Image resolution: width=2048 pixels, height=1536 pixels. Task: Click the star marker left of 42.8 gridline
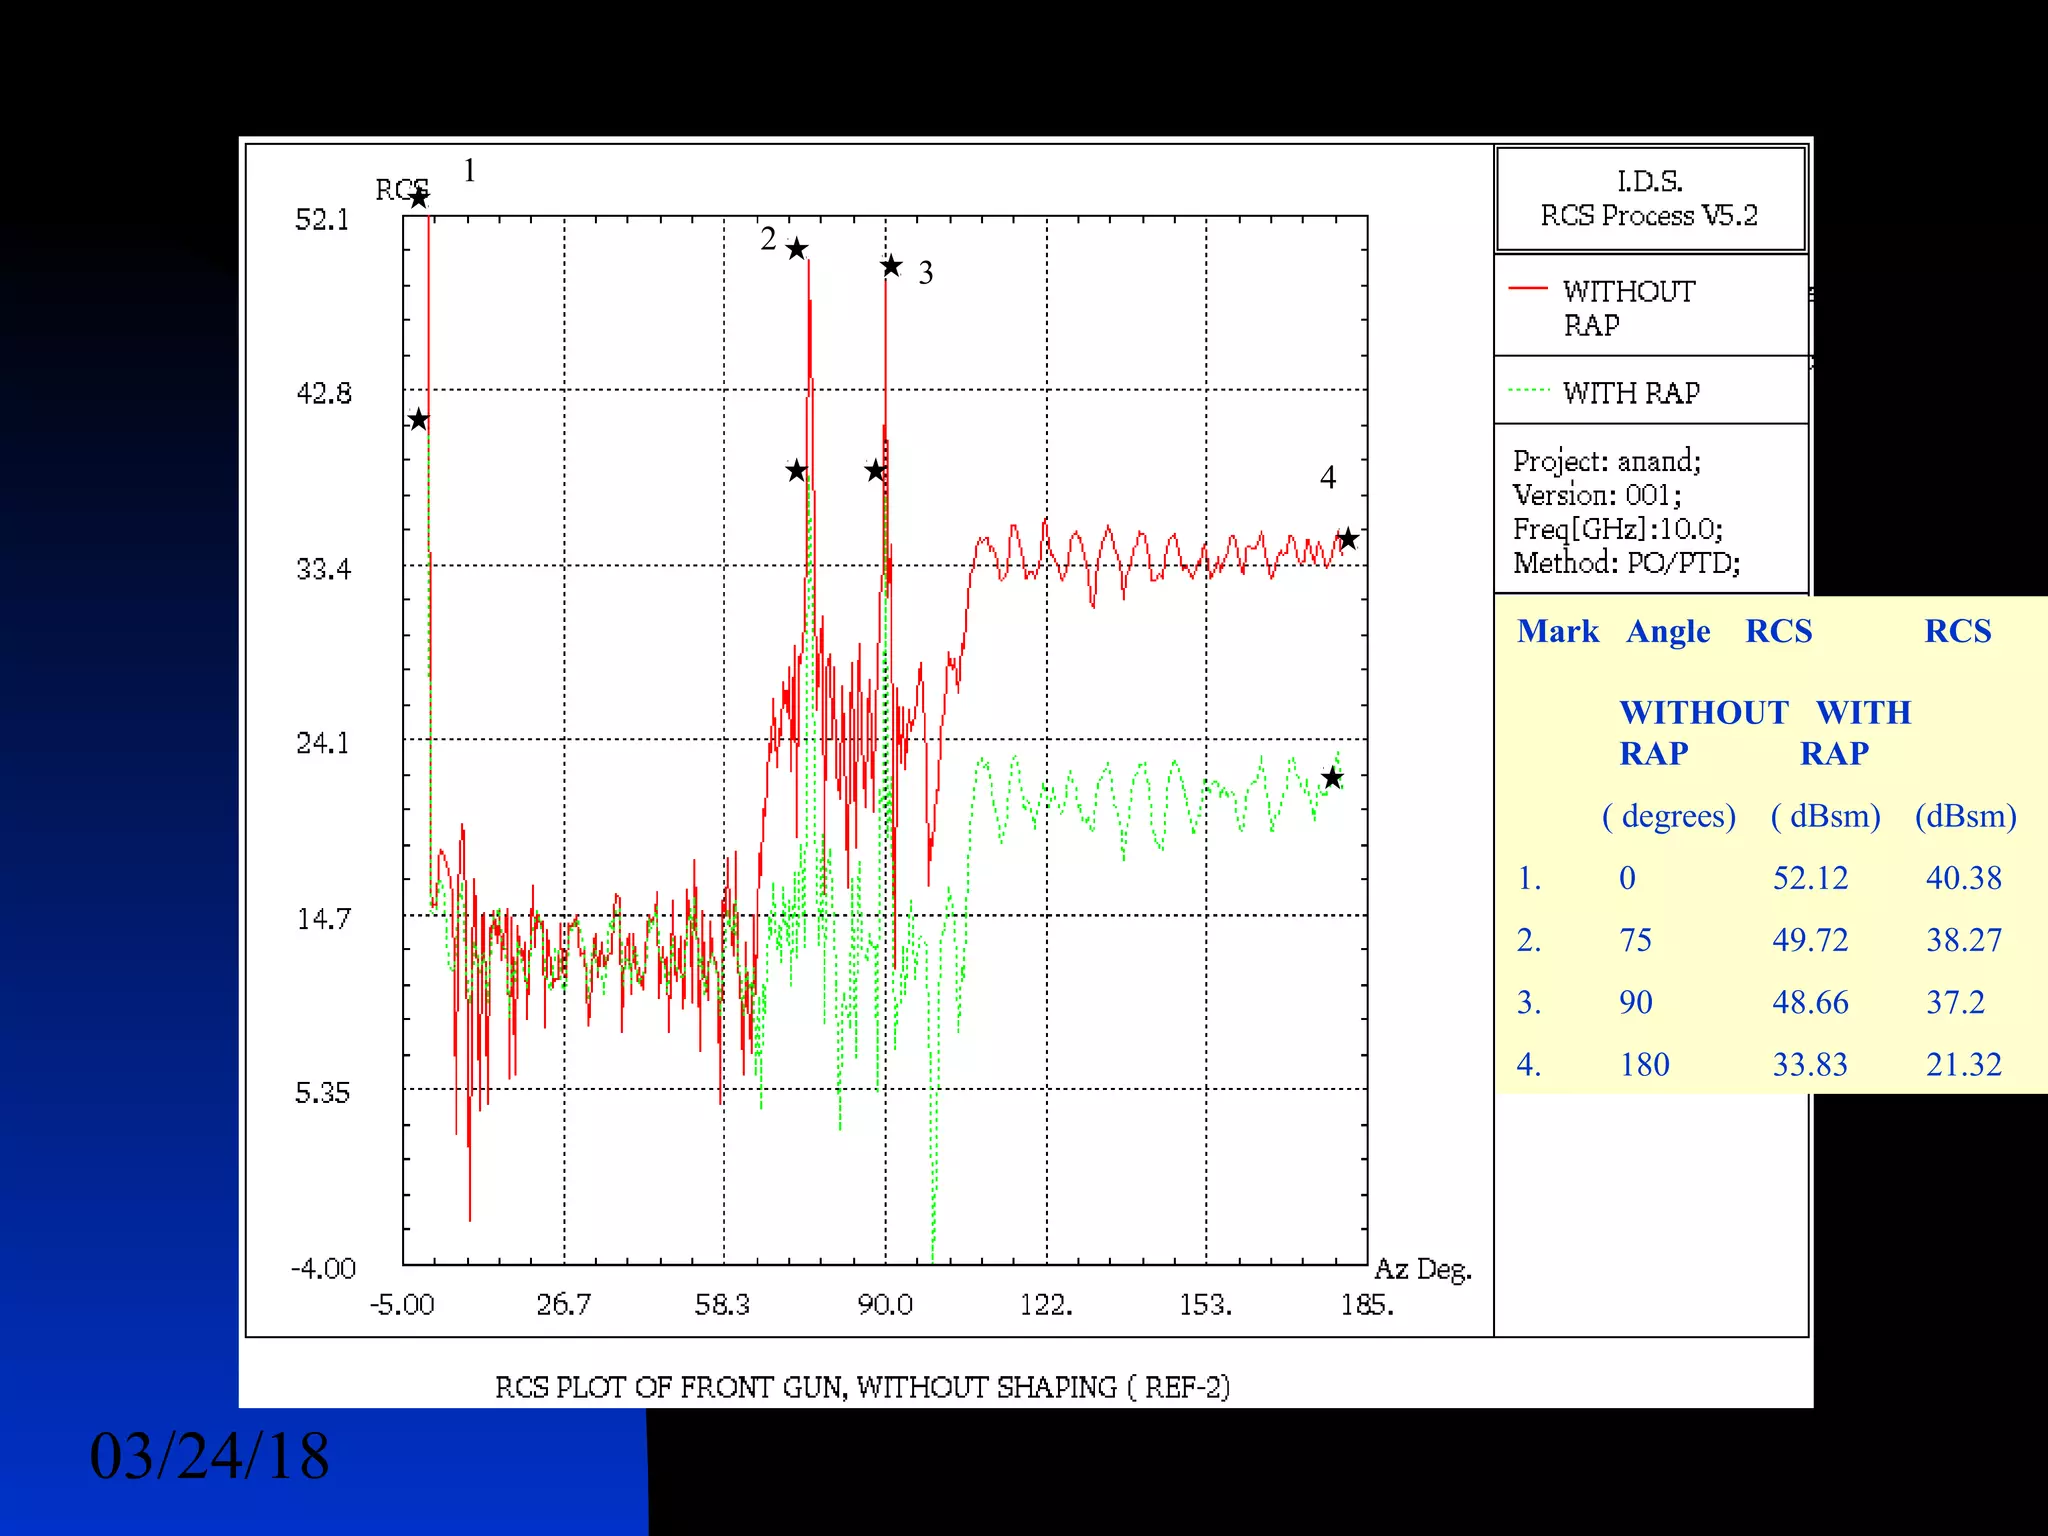(418, 420)
